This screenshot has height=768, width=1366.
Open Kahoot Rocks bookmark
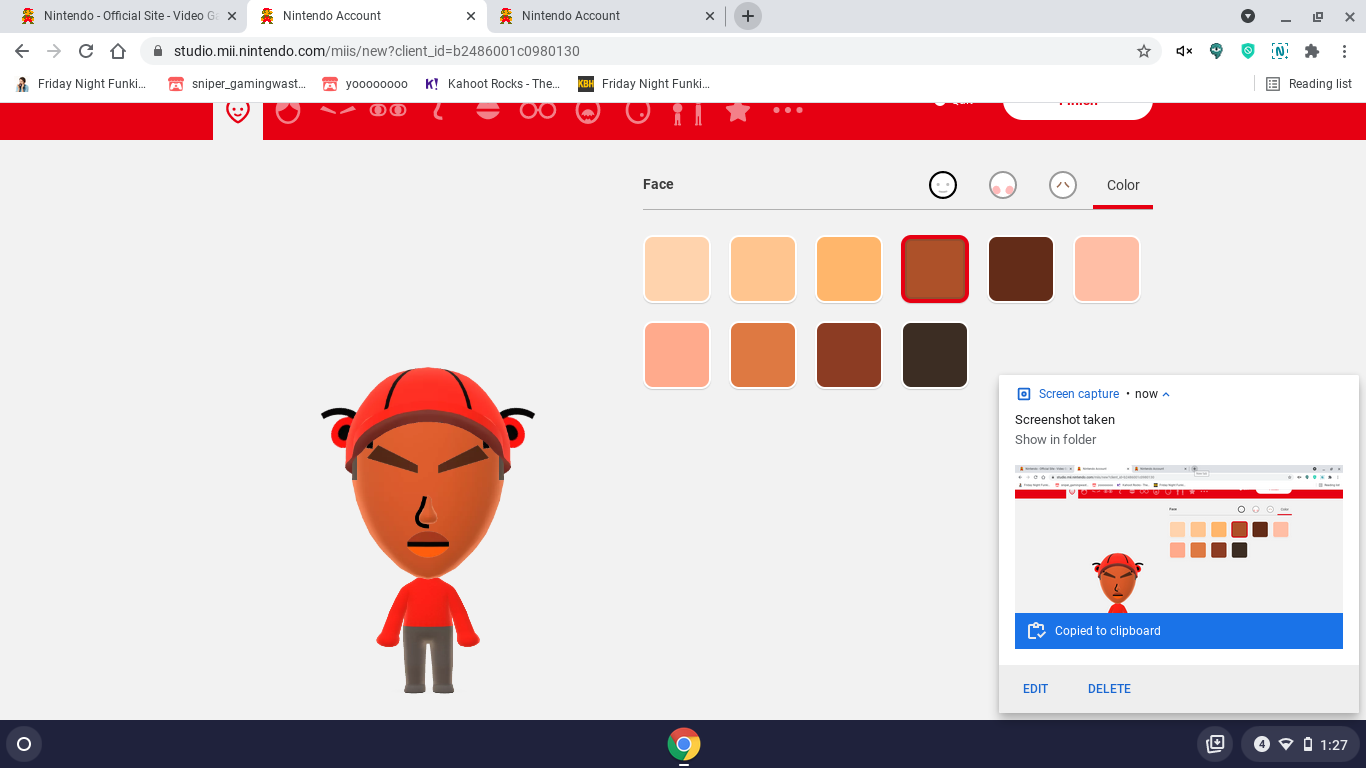tap(492, 84)
